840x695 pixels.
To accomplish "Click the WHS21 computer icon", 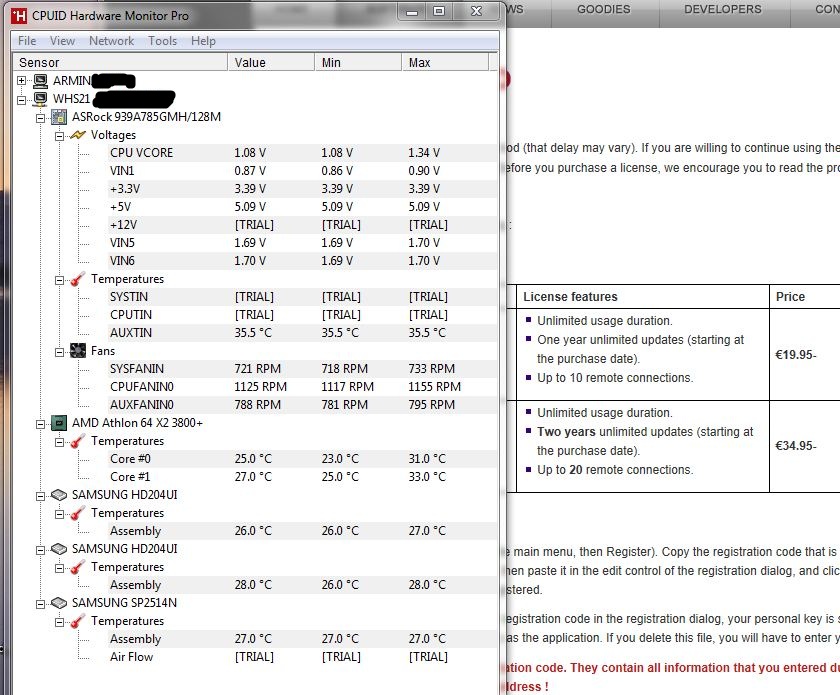I will click(x=40, y=99).
